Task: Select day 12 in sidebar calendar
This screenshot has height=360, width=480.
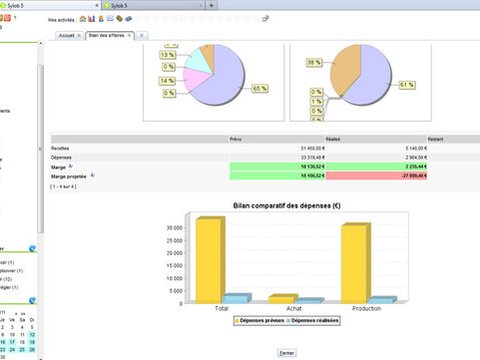Action: point(32,334)
